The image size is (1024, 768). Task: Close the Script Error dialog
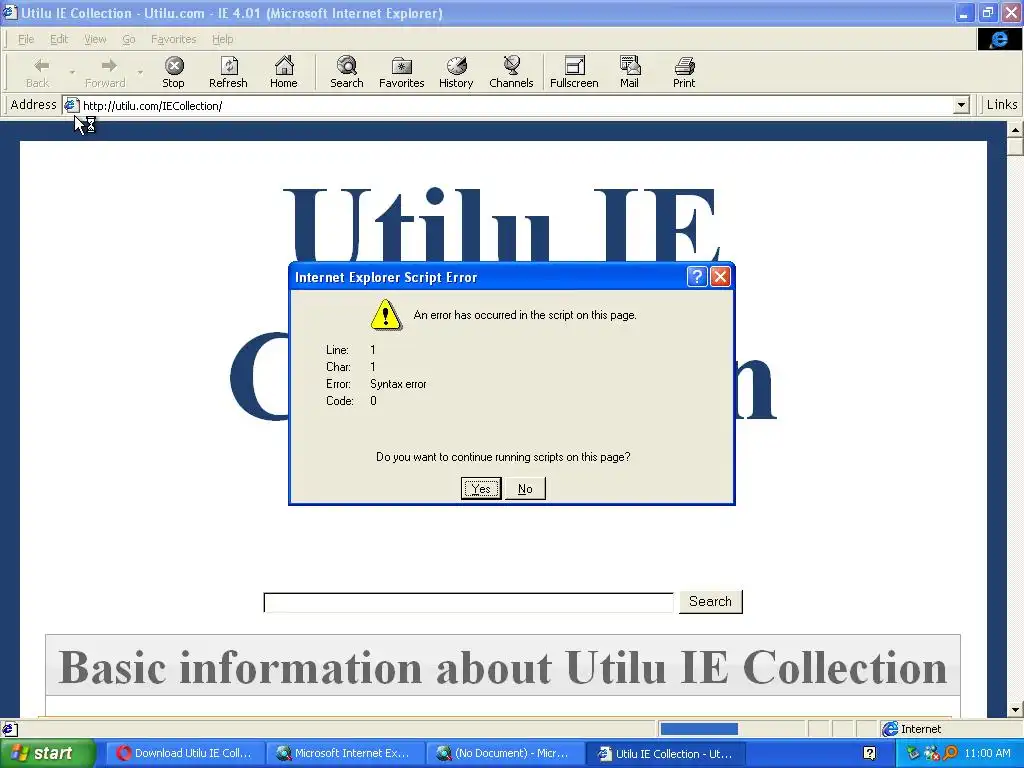click(720, 277)
